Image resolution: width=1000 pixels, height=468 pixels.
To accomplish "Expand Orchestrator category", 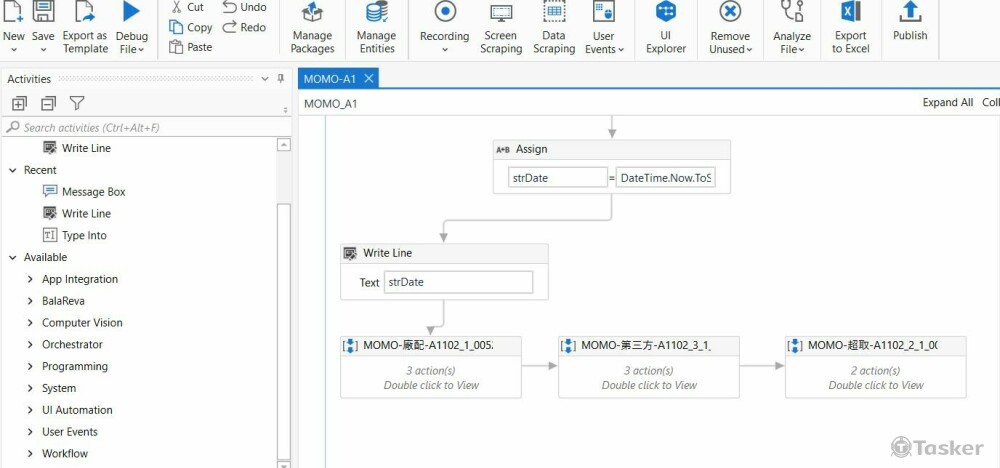I will 30,344.
